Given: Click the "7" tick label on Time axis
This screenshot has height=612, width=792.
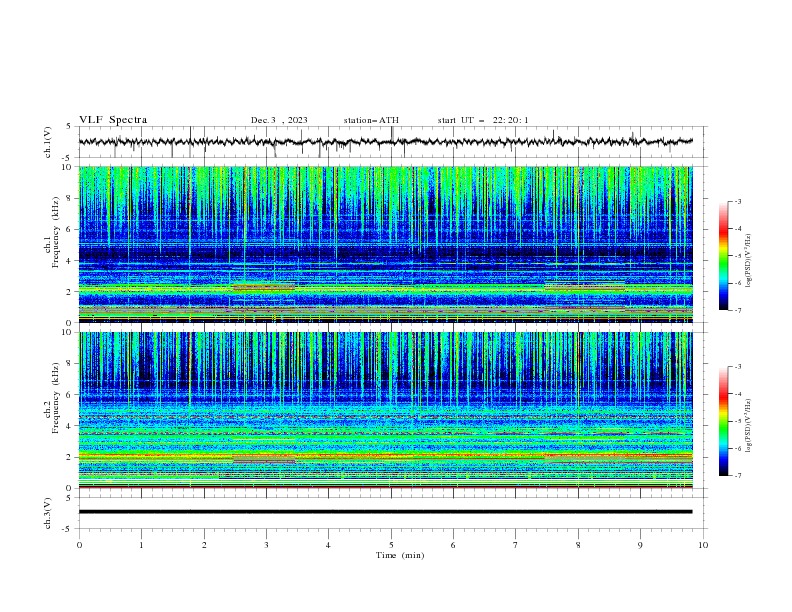Looking at the screenshot, I should 516,545.
